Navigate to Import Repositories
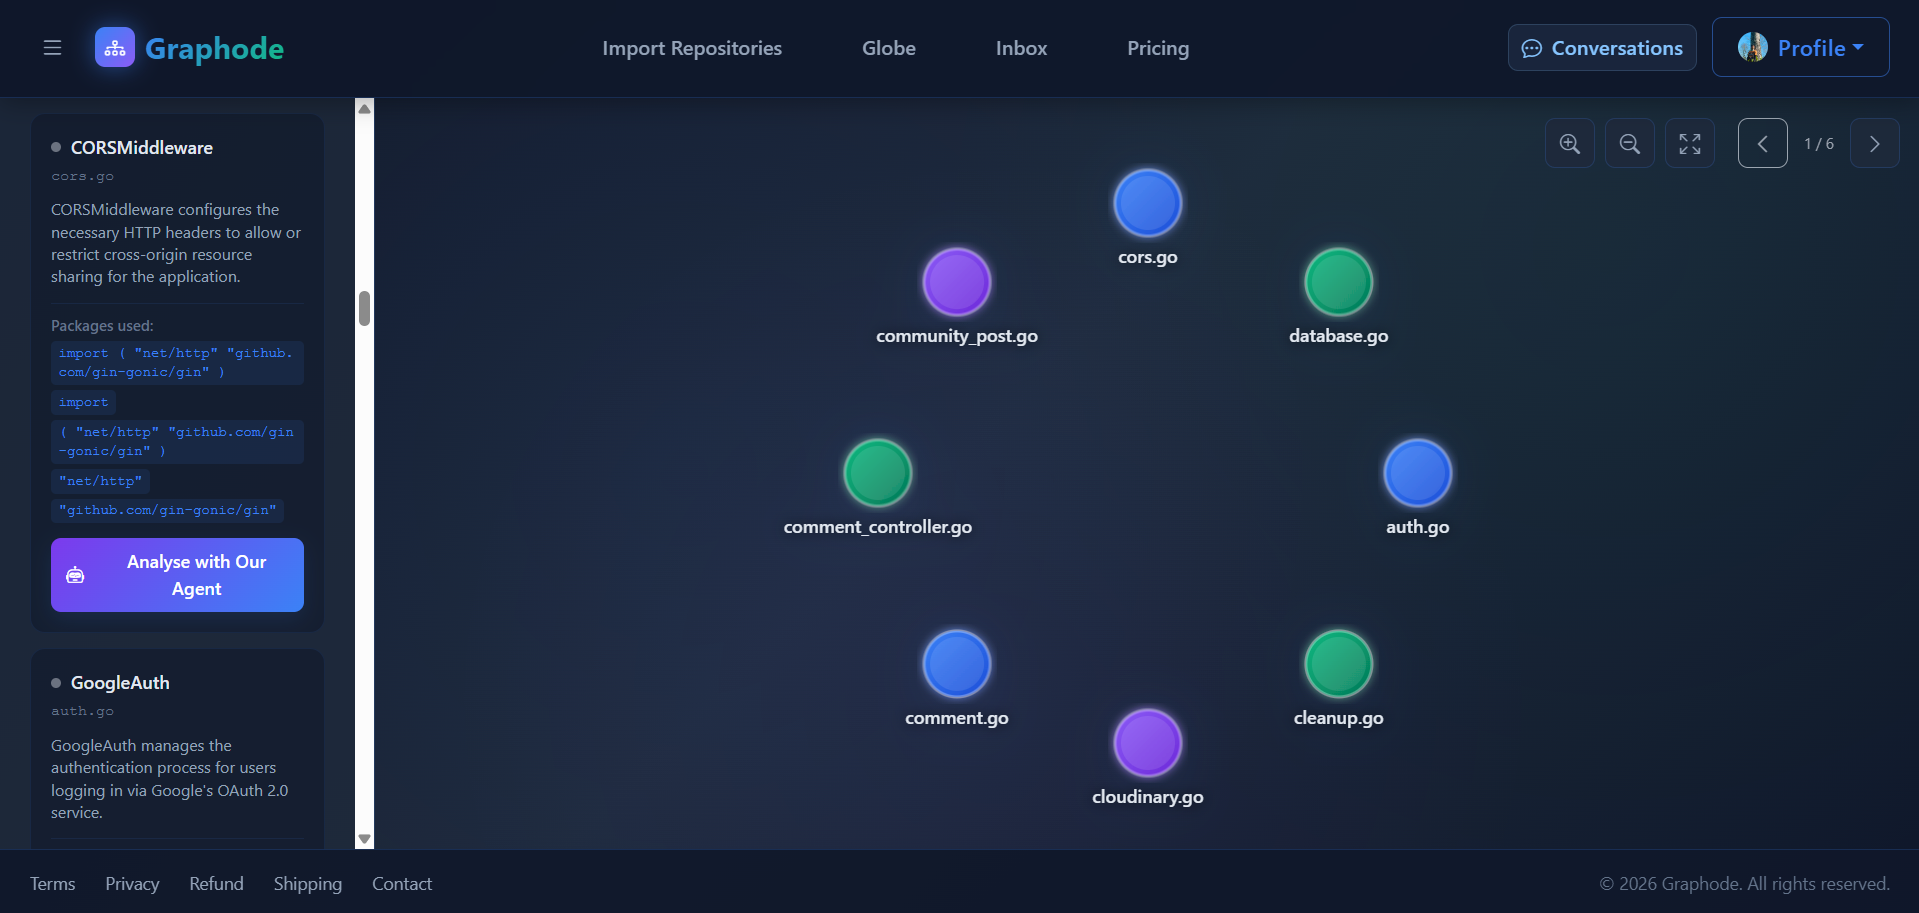1919x913 pixels. click(691, 47)
